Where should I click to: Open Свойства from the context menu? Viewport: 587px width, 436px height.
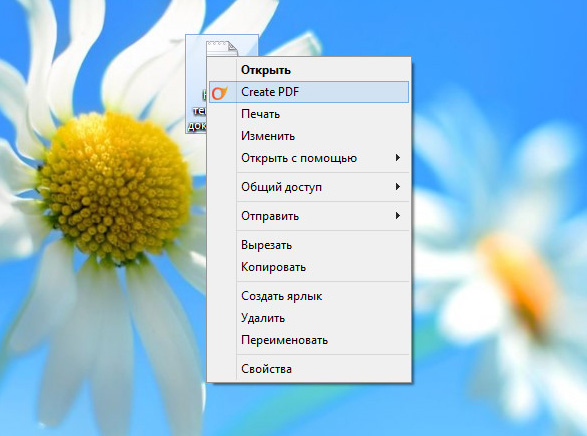309,369
